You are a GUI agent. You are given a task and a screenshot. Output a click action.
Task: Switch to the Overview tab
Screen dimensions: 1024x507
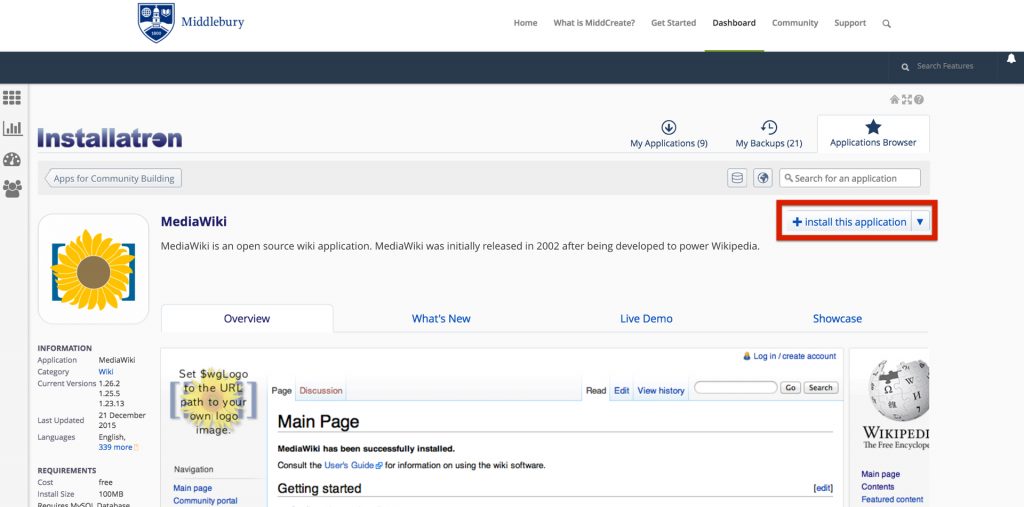point(247,319)
